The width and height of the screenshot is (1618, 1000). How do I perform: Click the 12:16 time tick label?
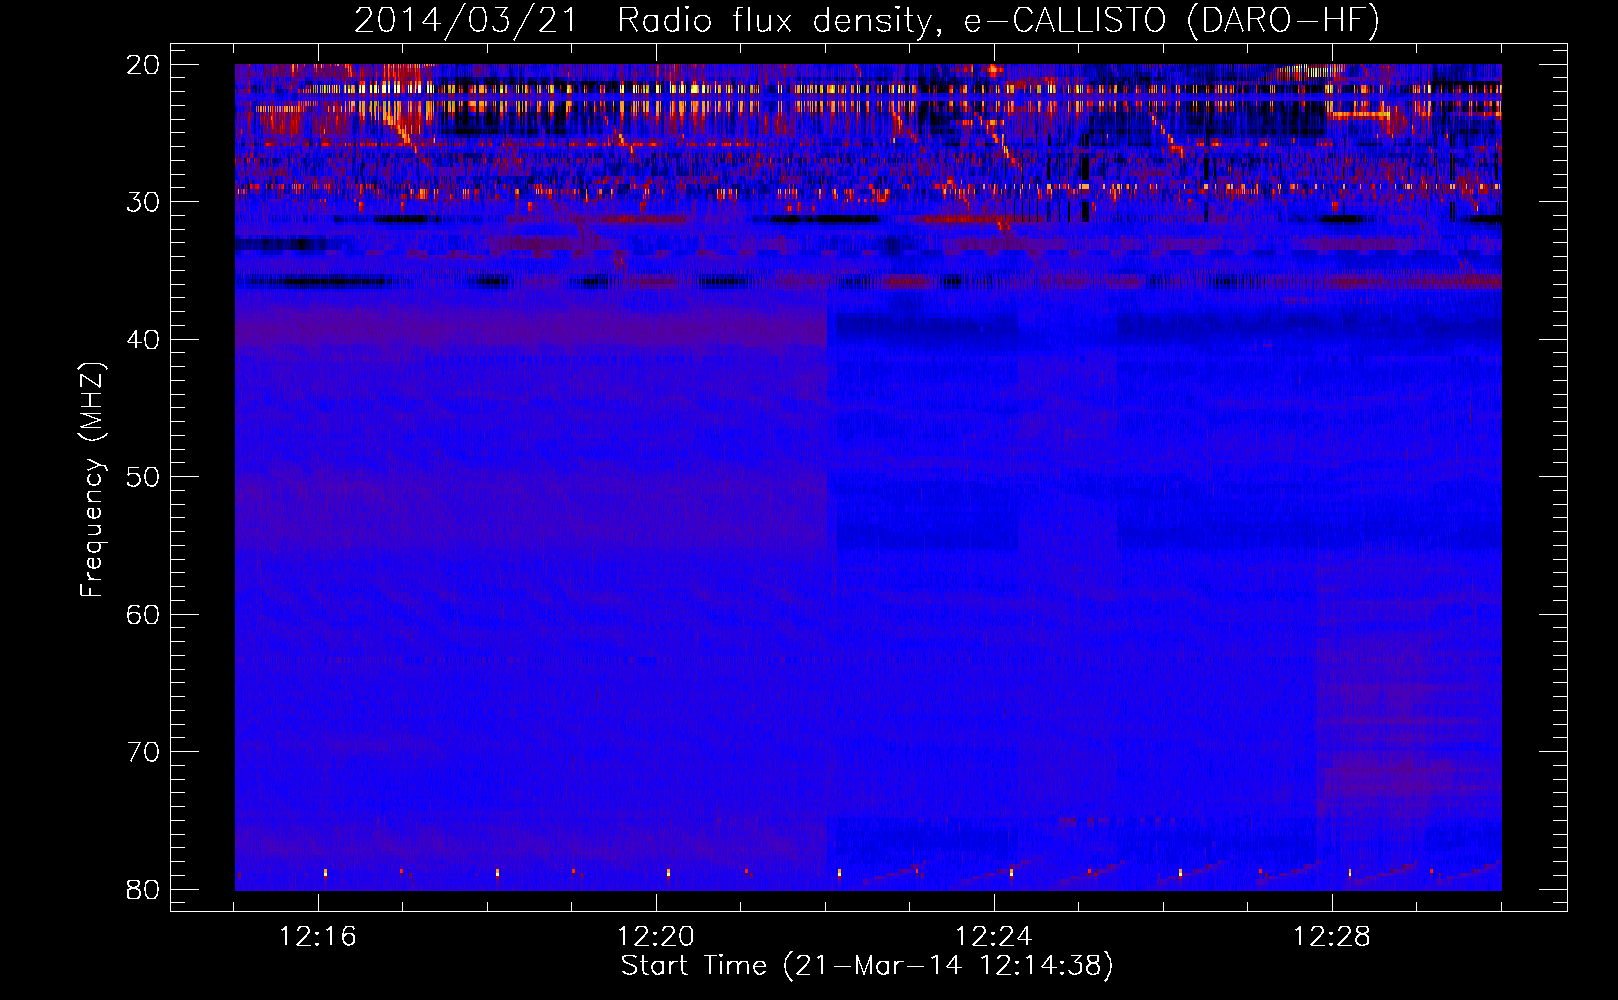318,937
